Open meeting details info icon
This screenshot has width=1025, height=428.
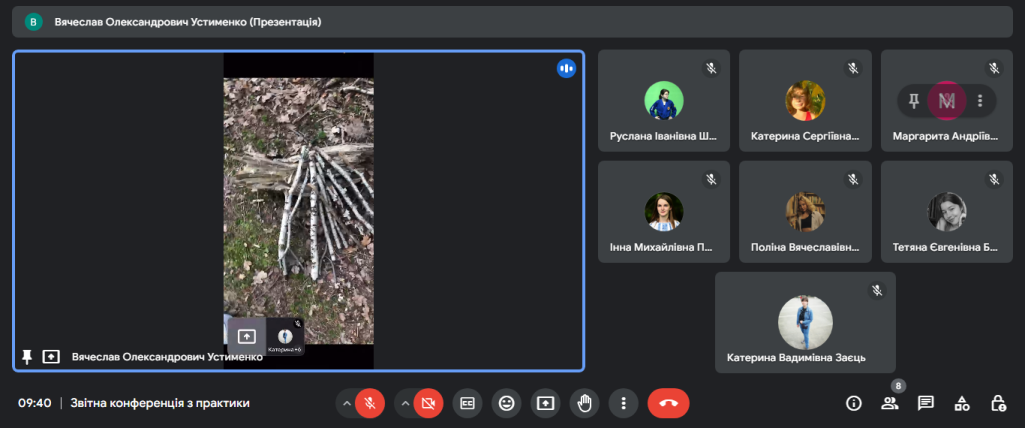pos(853,403)
